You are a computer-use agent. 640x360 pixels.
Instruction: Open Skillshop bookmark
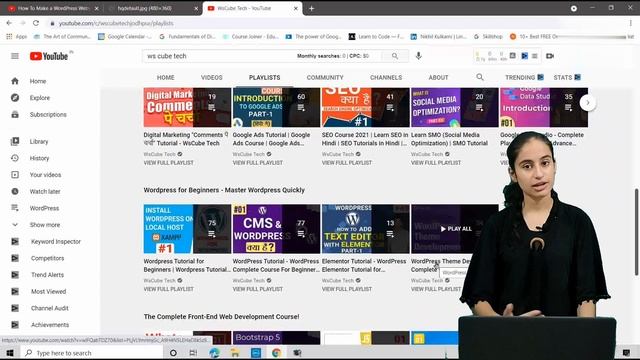click(x=488, y=37)
